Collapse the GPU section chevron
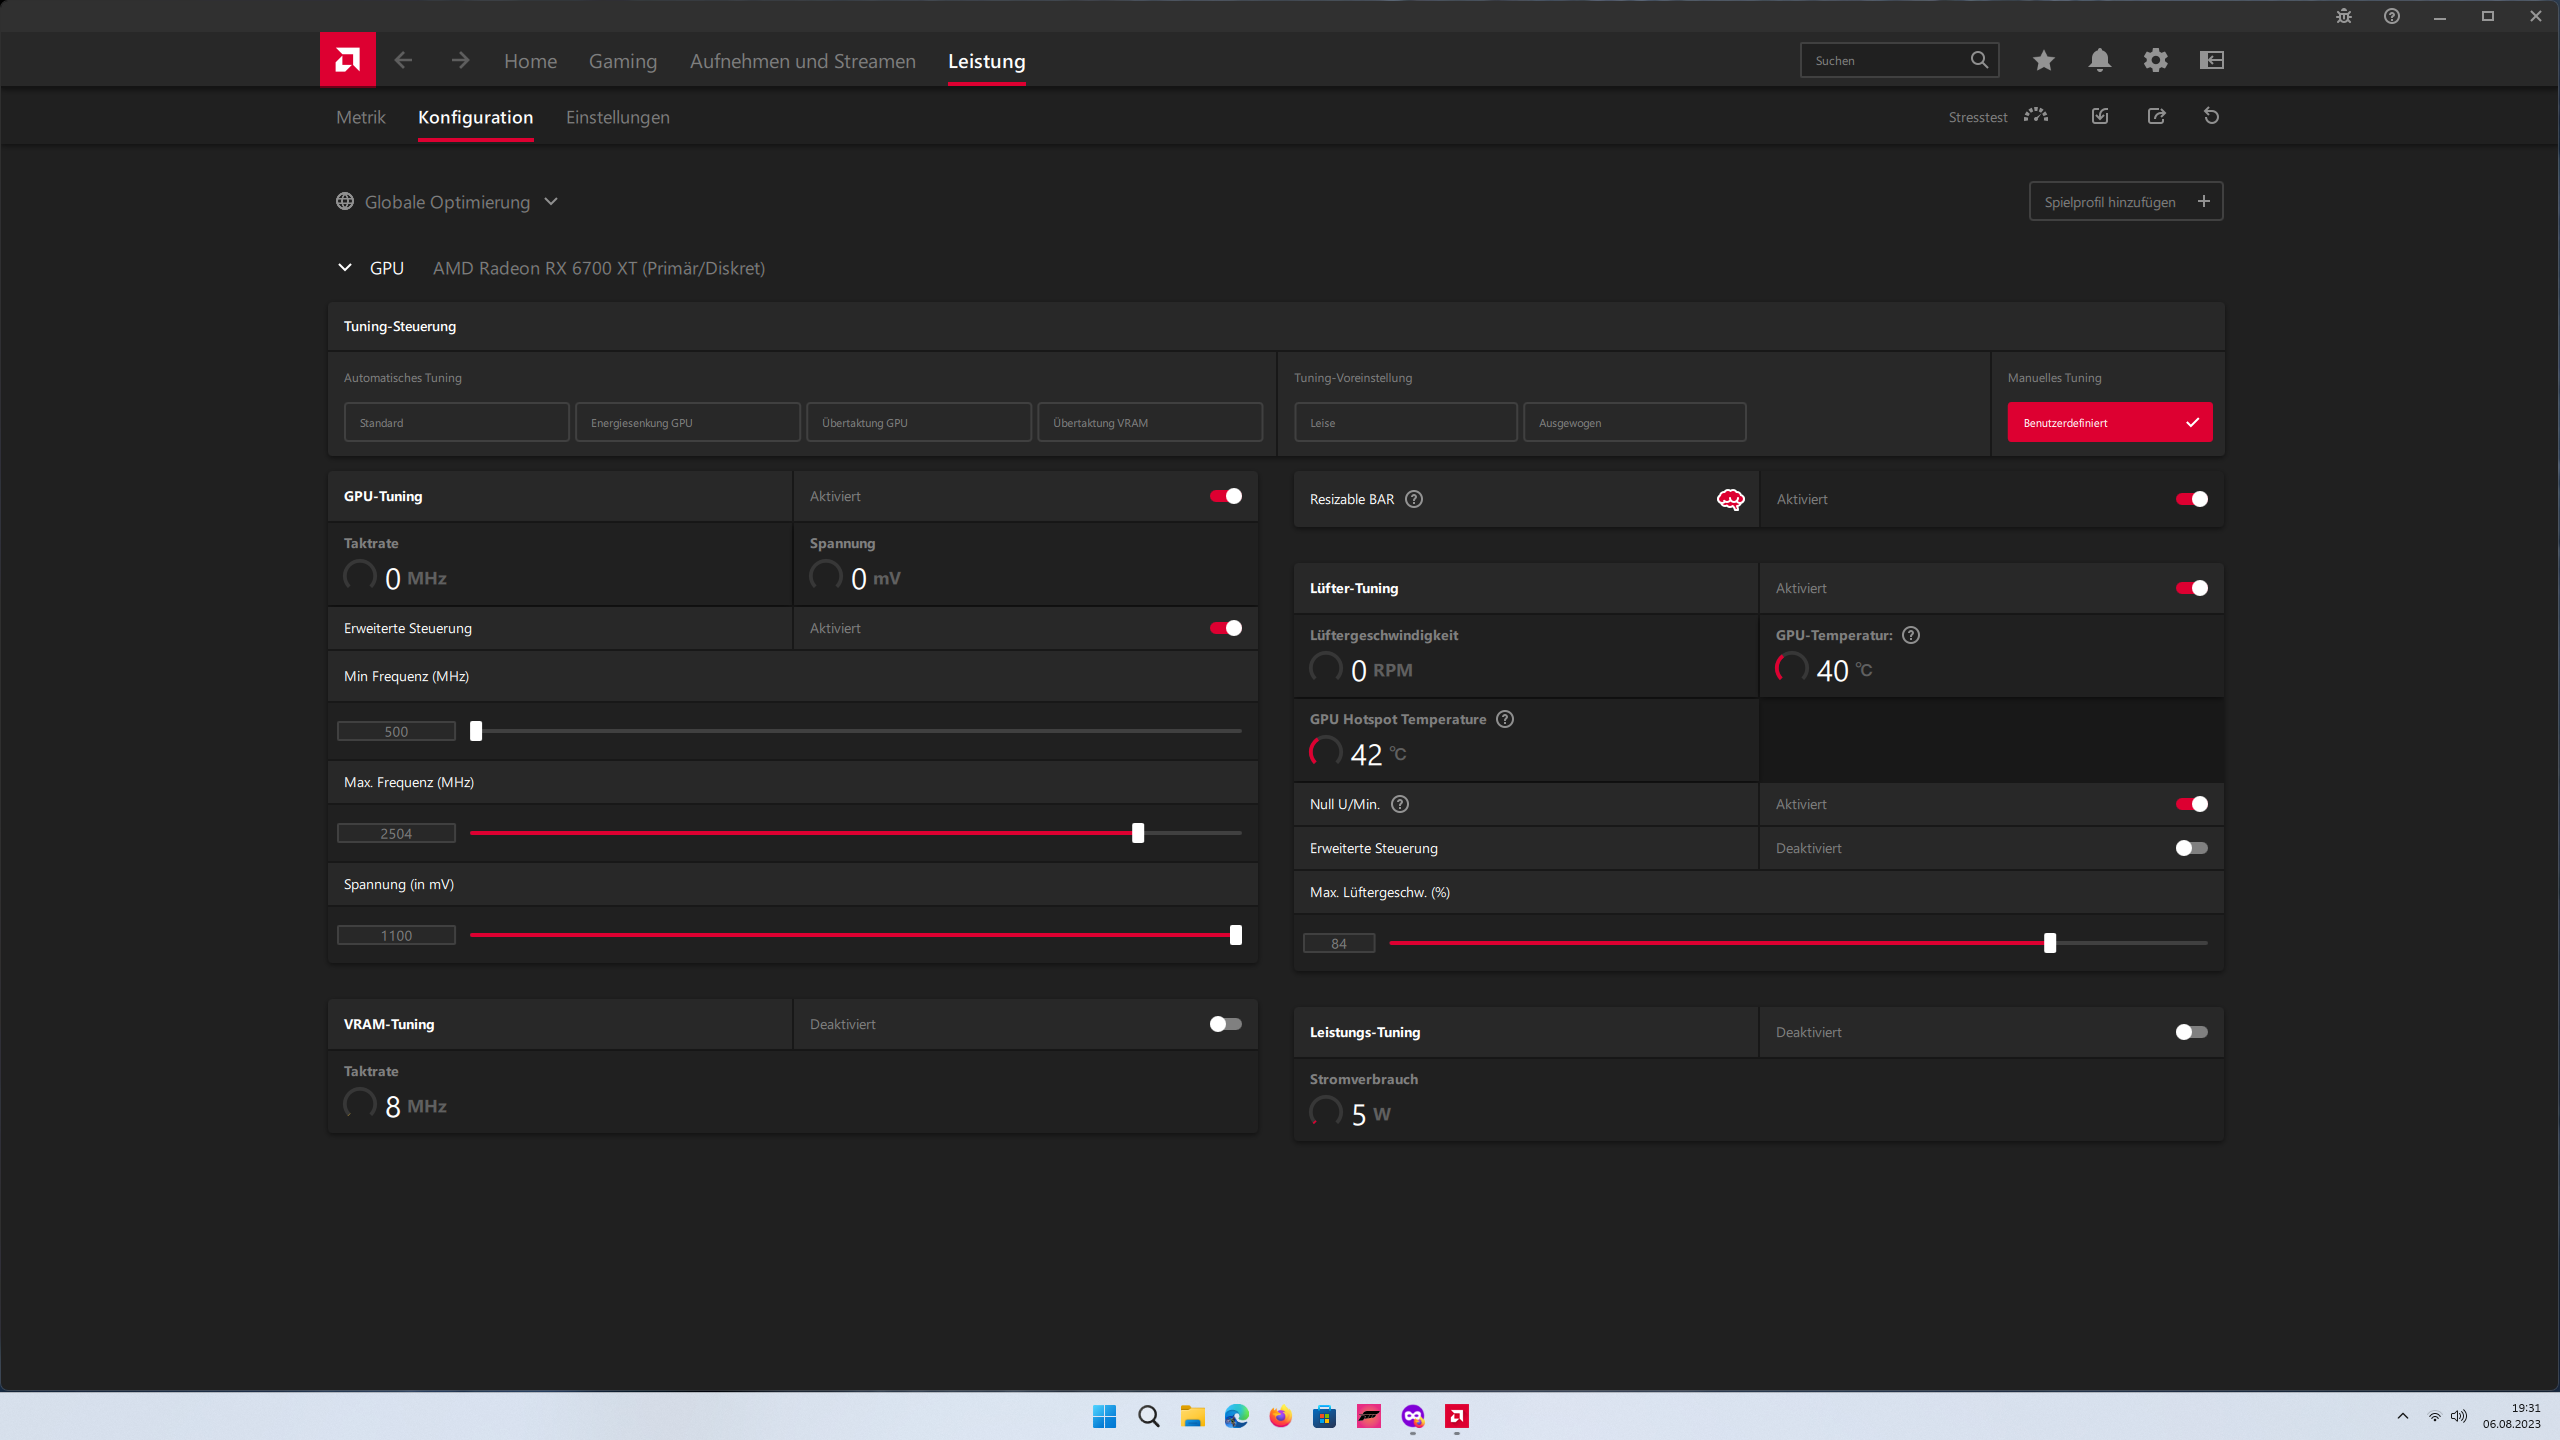The width and height of the screenshot is (2560, 1440). pyautogui.click(x=345, y=267)
